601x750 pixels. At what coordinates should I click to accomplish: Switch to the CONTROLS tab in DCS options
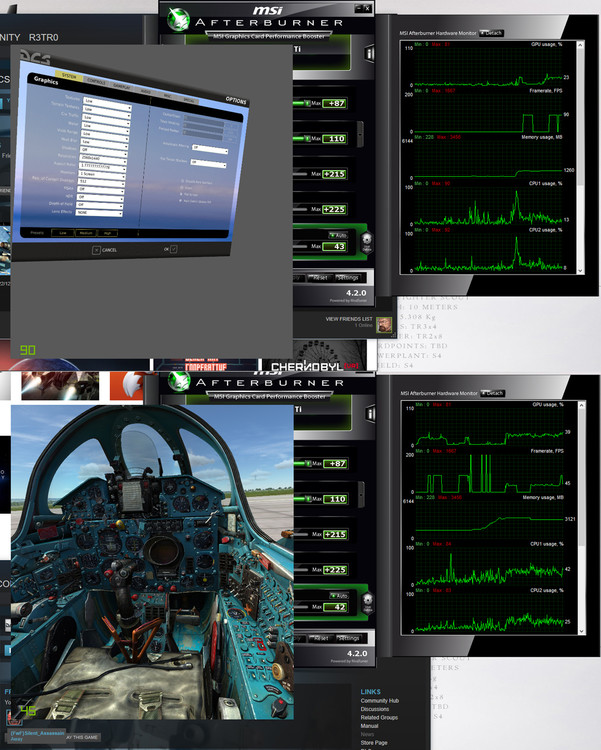click(x=96, y=82)
